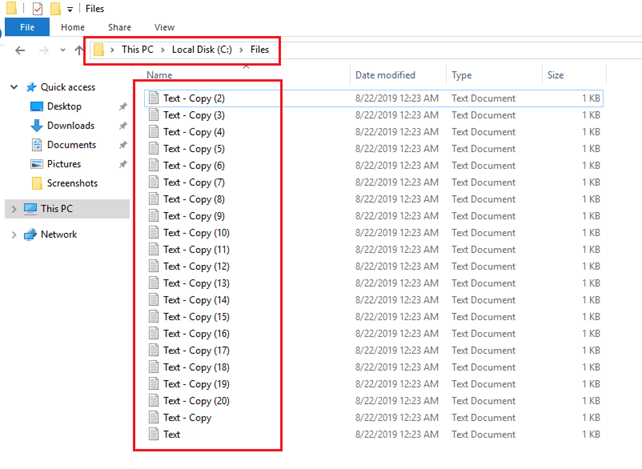
Task: Open Documents in the navigation pane
Action: pyautogui.click(x=72, y=145)
